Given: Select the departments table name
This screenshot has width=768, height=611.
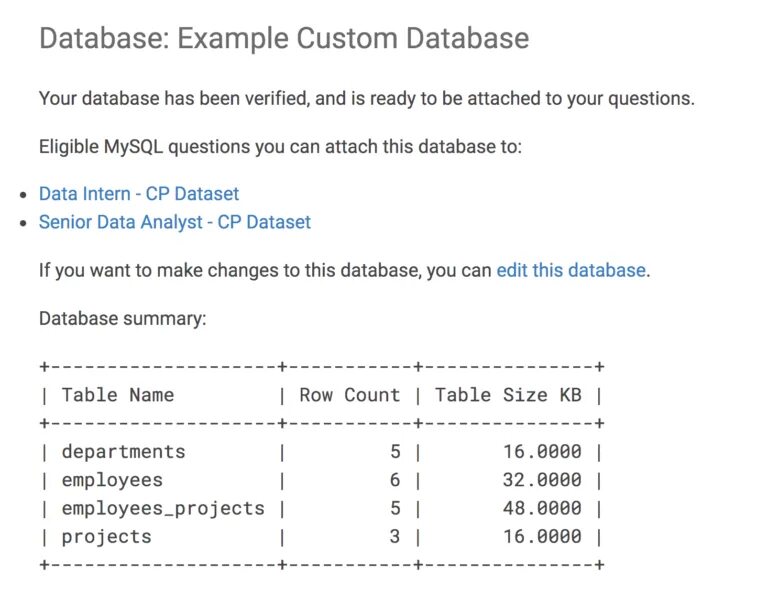Looking at the screenshot, I should 123,452.
